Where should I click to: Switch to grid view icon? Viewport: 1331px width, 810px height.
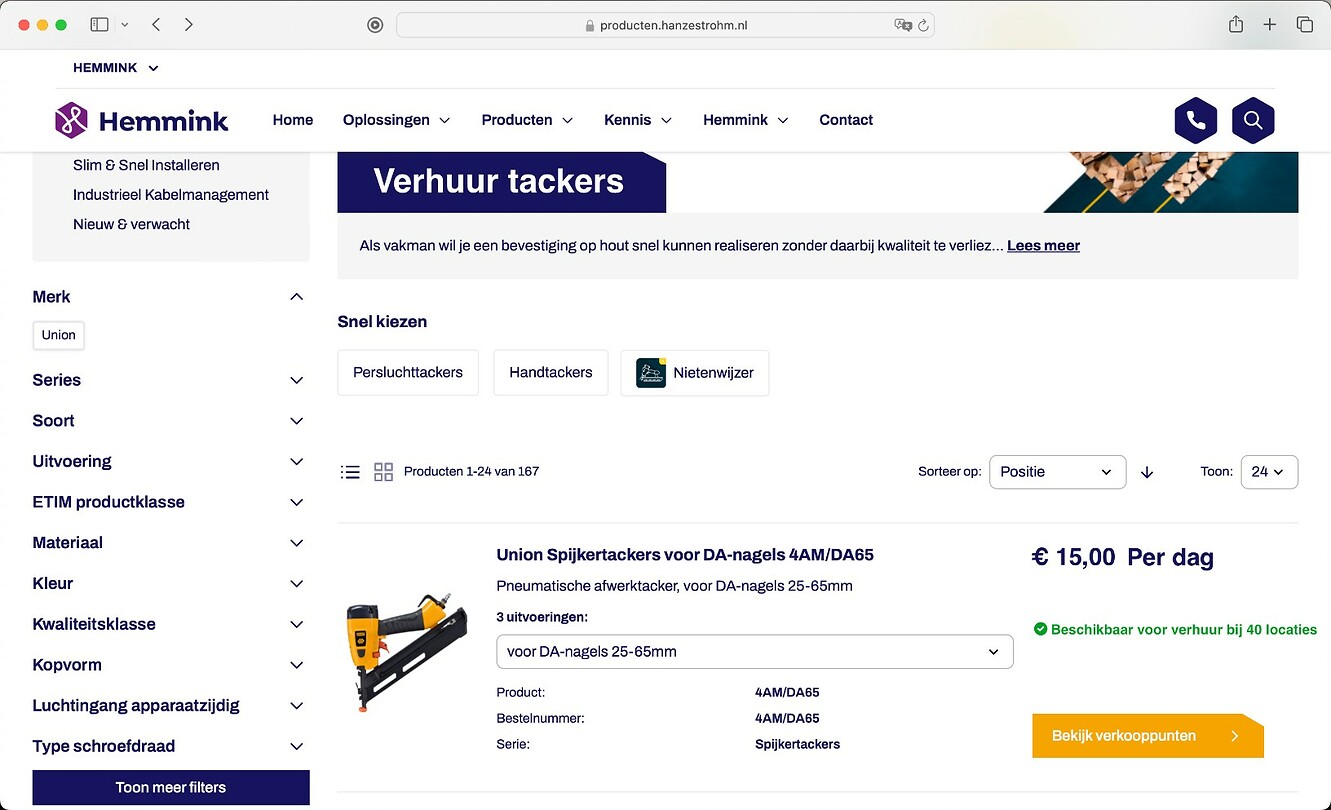click(x=383, y=472)
